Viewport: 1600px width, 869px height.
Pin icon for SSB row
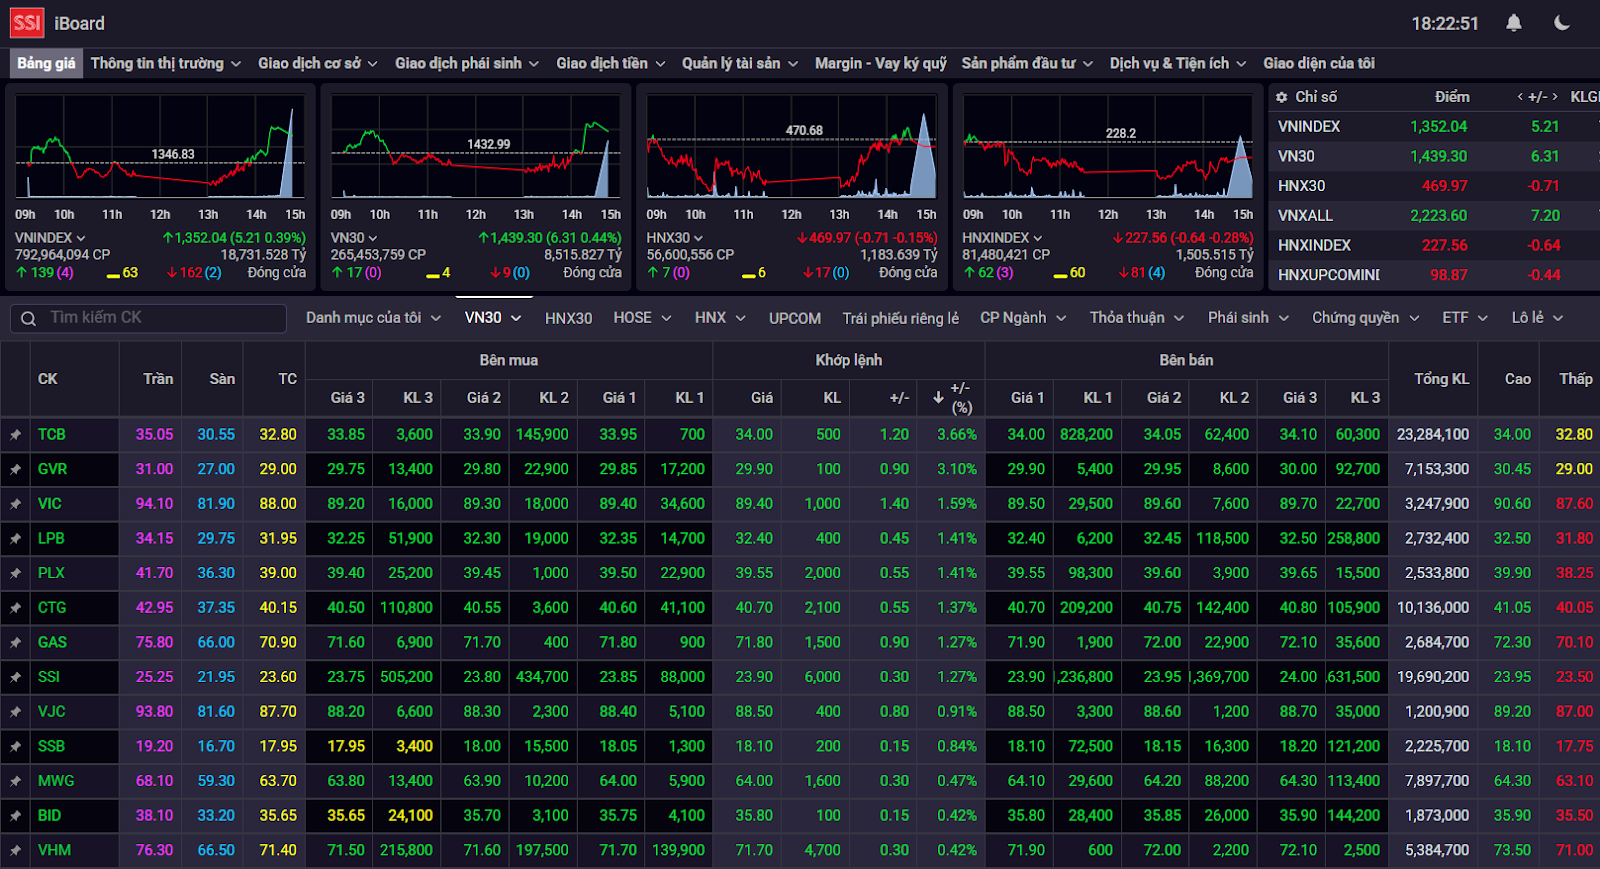15,747
